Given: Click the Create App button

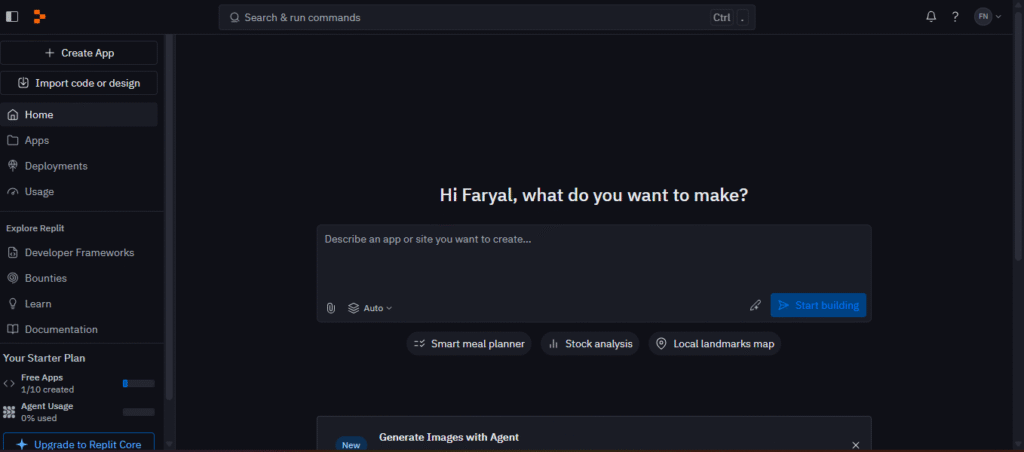Looking at the screenshot, I should point(79,53).
